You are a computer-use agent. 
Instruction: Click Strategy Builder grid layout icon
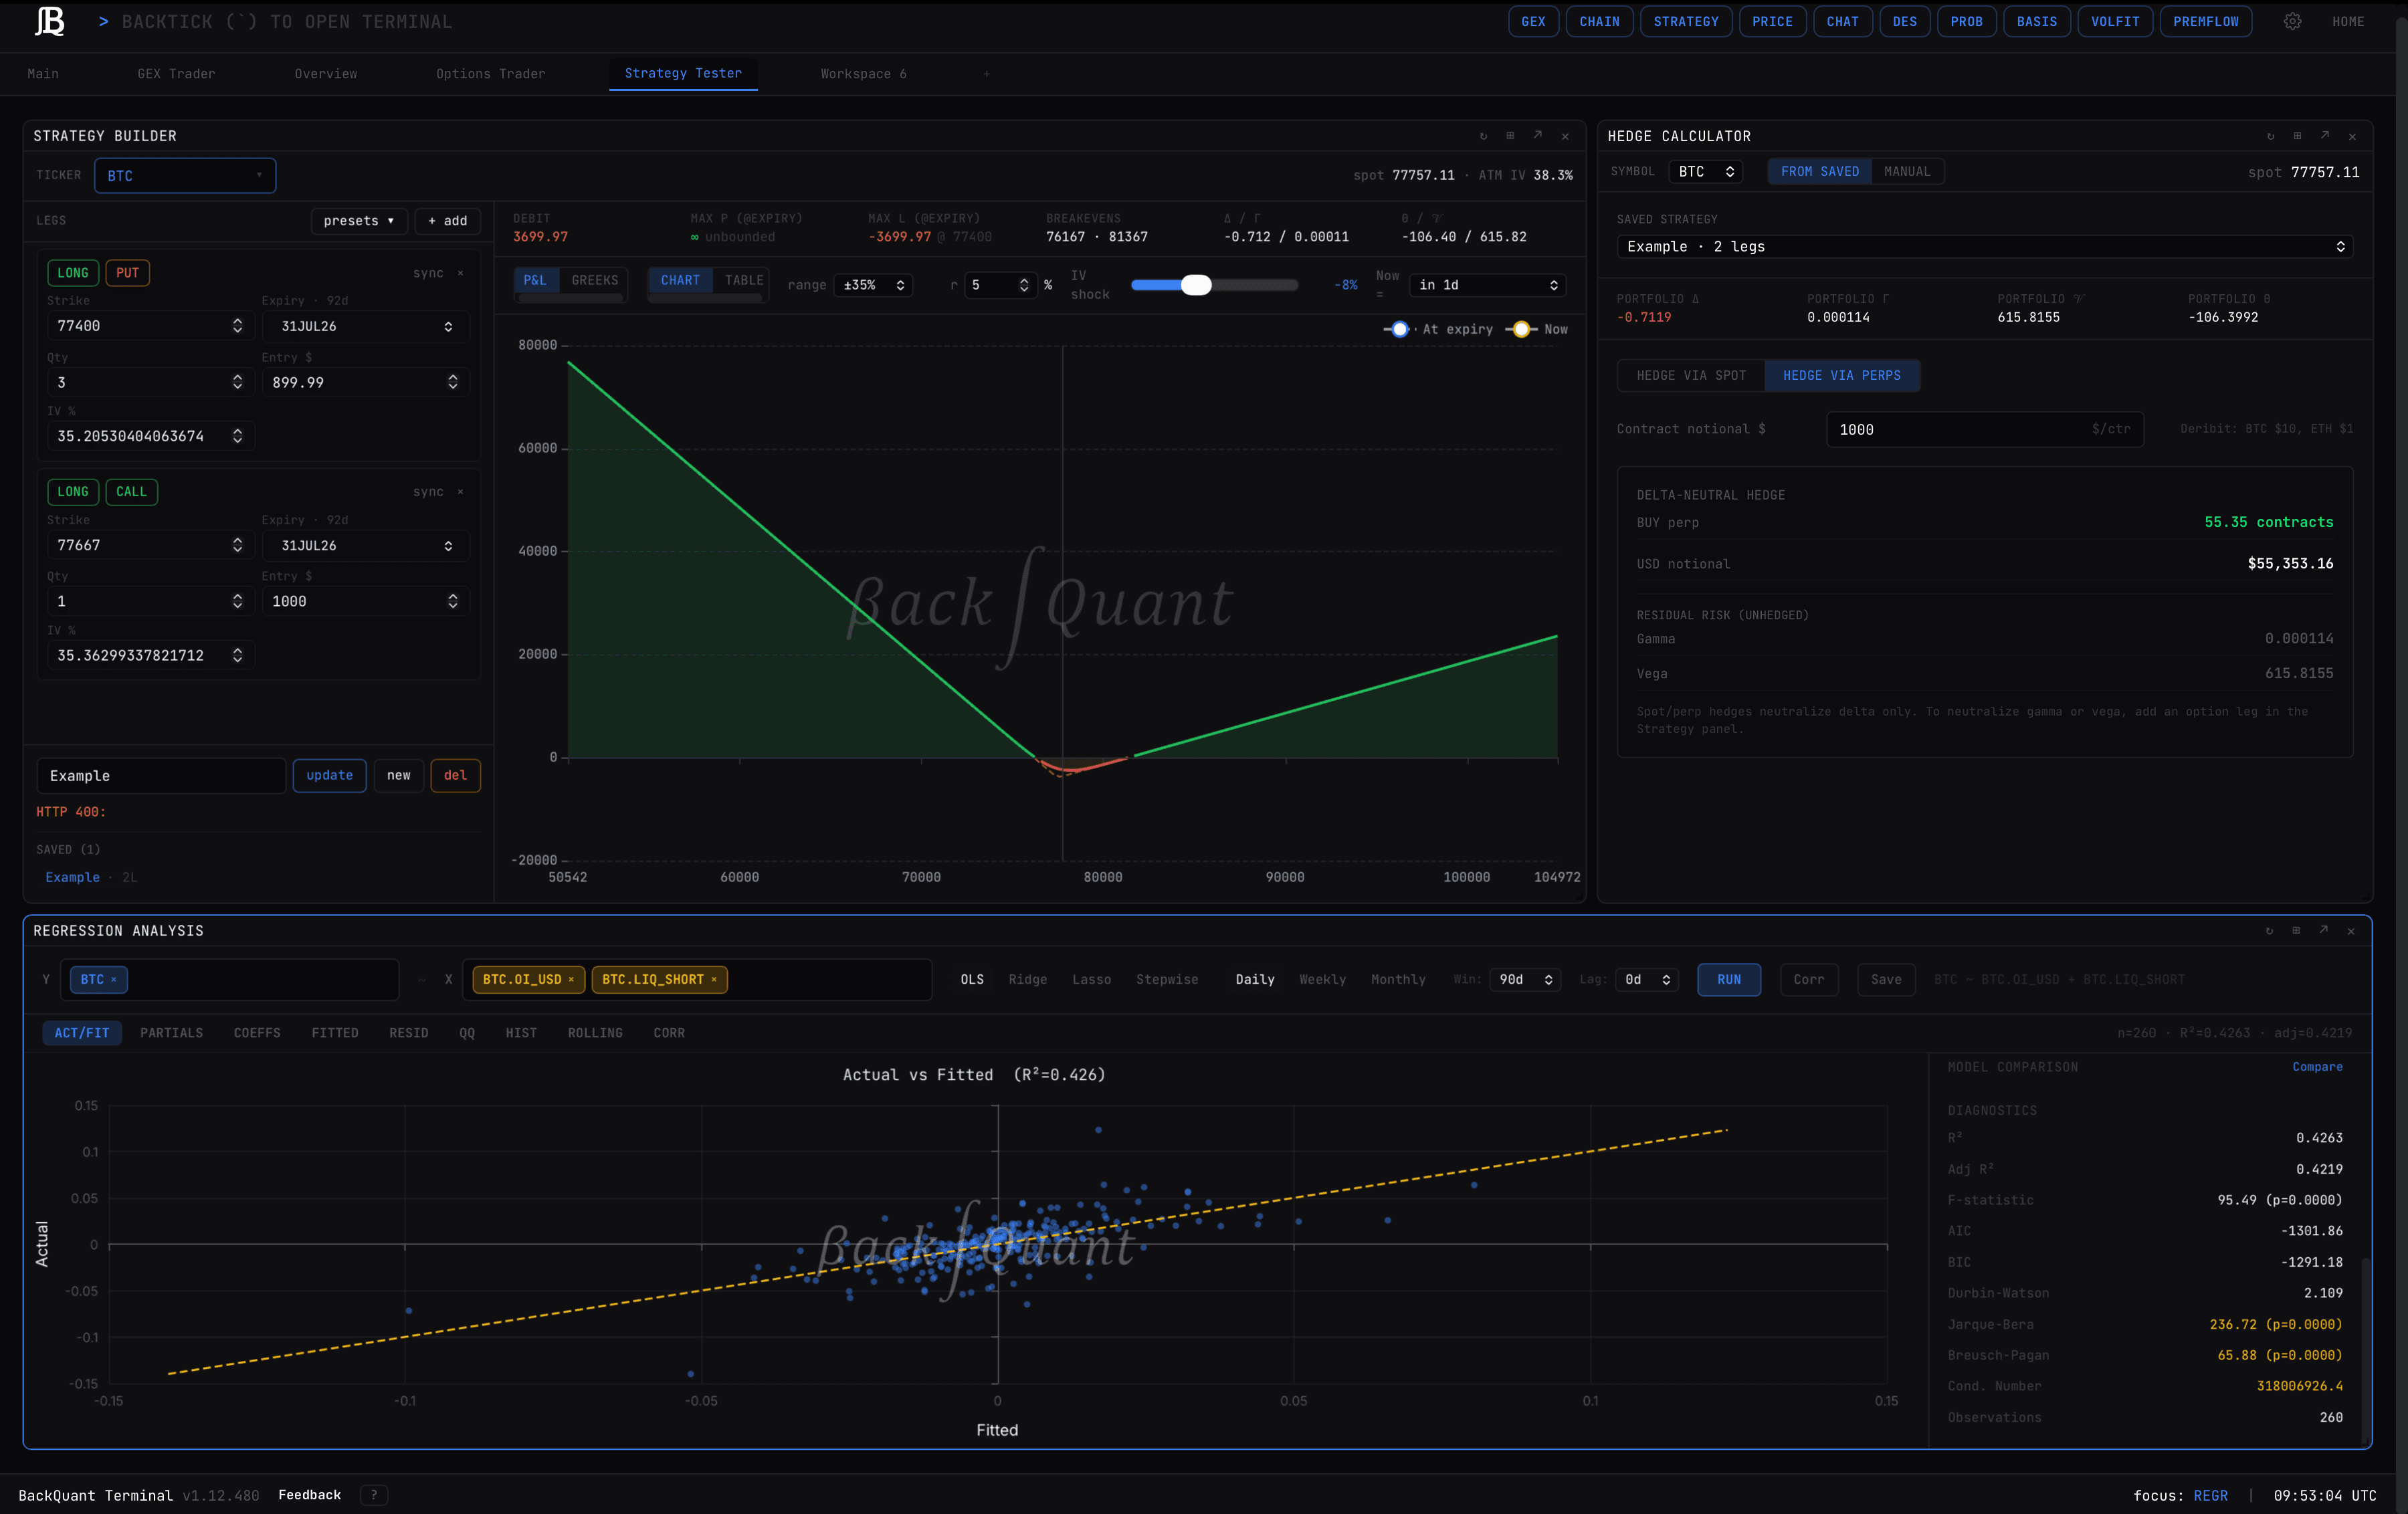1510,136
